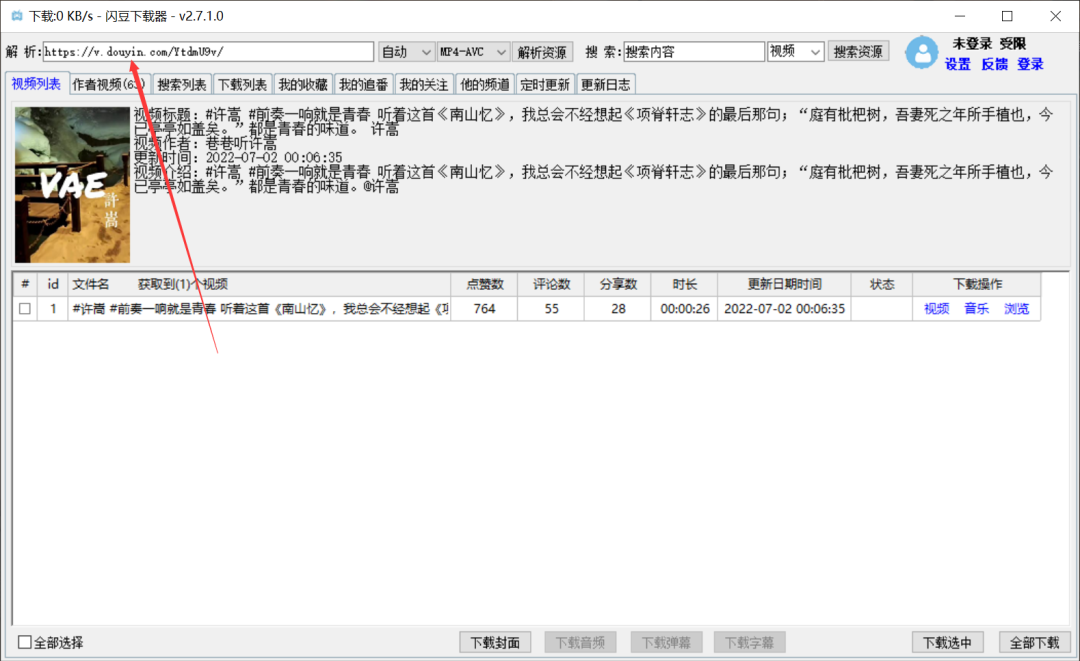The width and height of the screenshot is (1080, 661).
Task: Switch to the 定时更新 tab
Action: click(x=545, y=85)
